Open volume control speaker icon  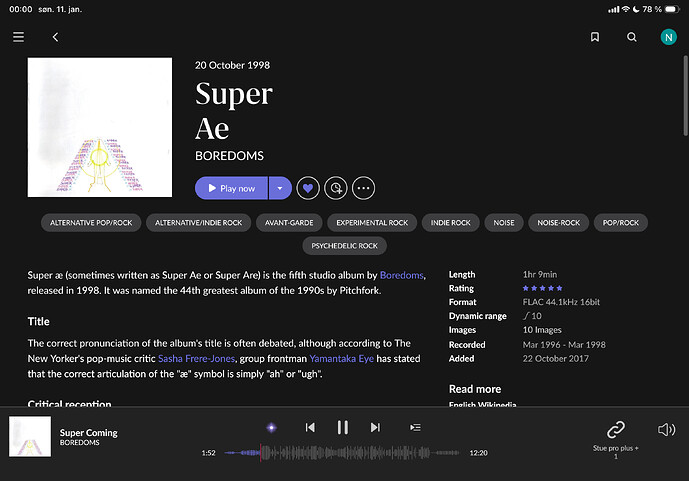click(x=666, y=429)
